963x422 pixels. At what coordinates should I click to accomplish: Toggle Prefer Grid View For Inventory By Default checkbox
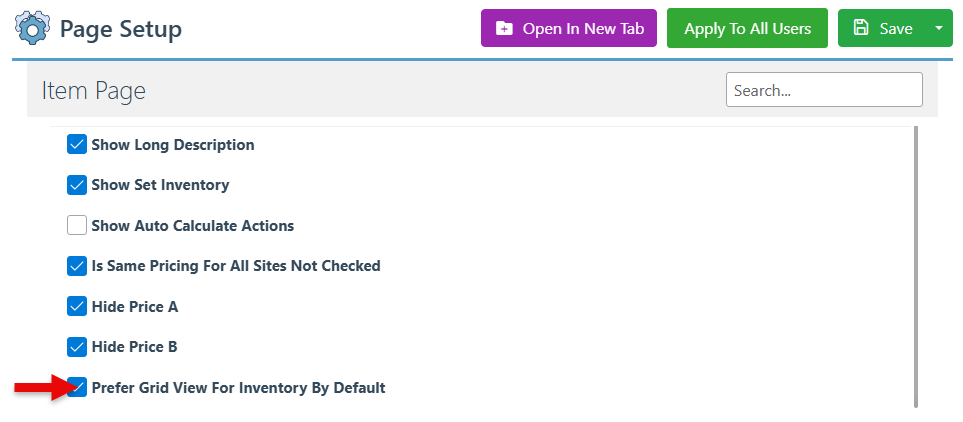tap(78, 387)
